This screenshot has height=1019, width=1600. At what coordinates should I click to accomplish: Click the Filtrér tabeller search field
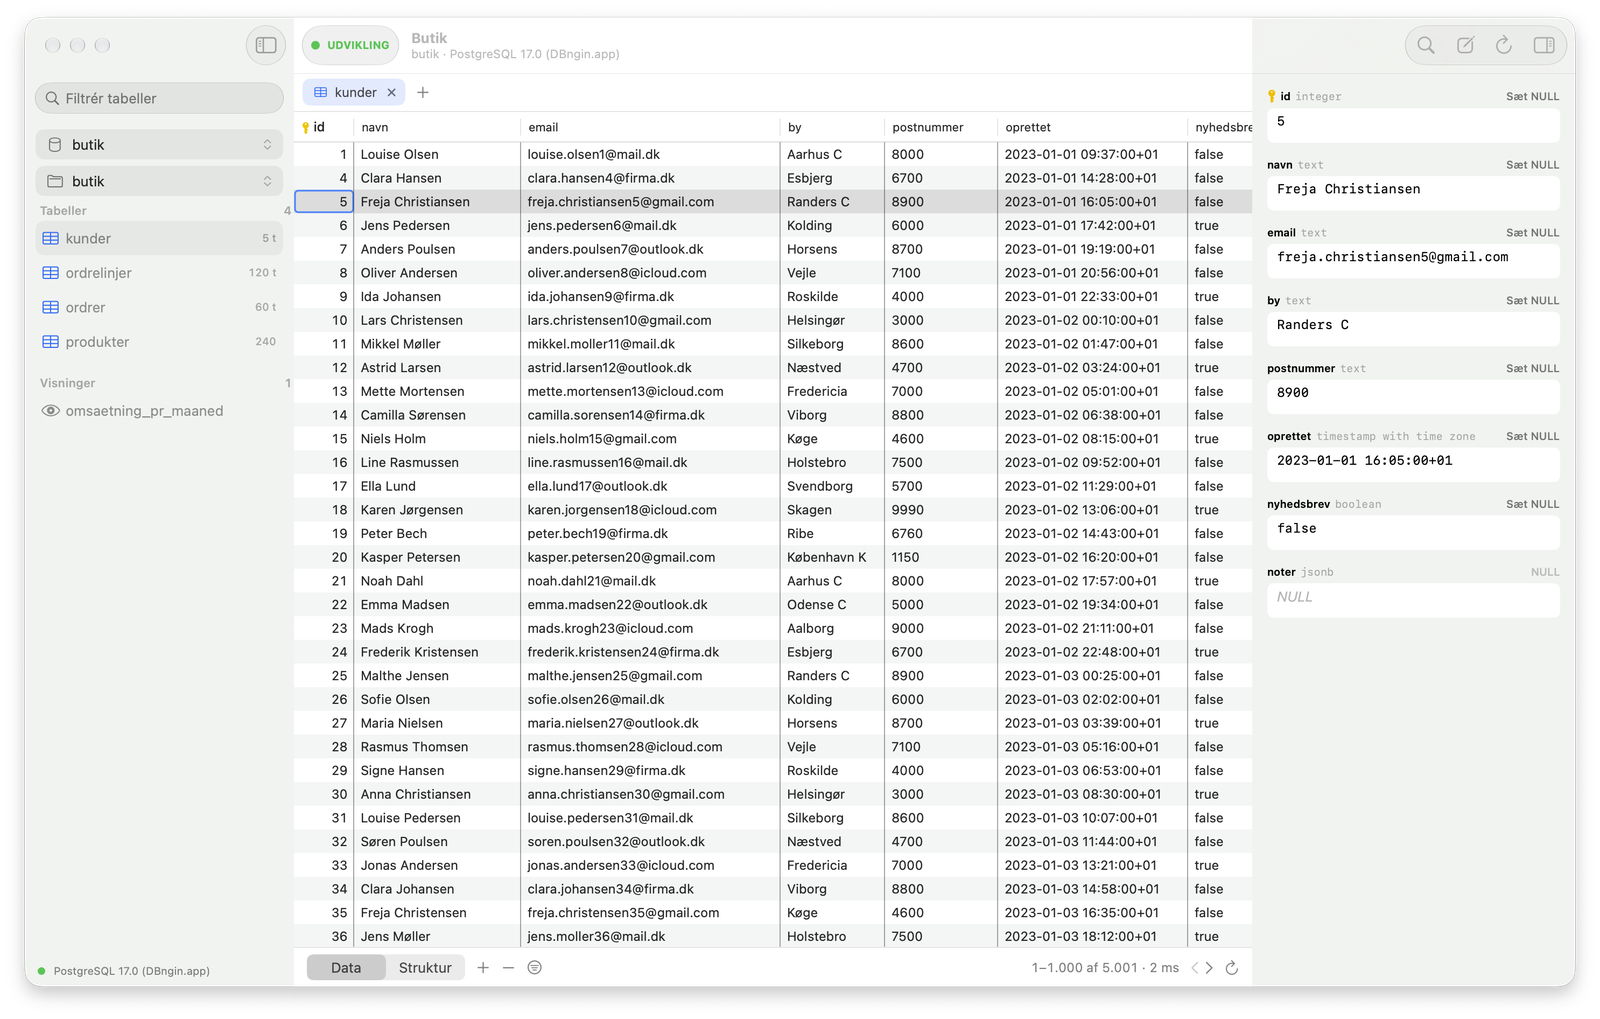coord(160,98)
